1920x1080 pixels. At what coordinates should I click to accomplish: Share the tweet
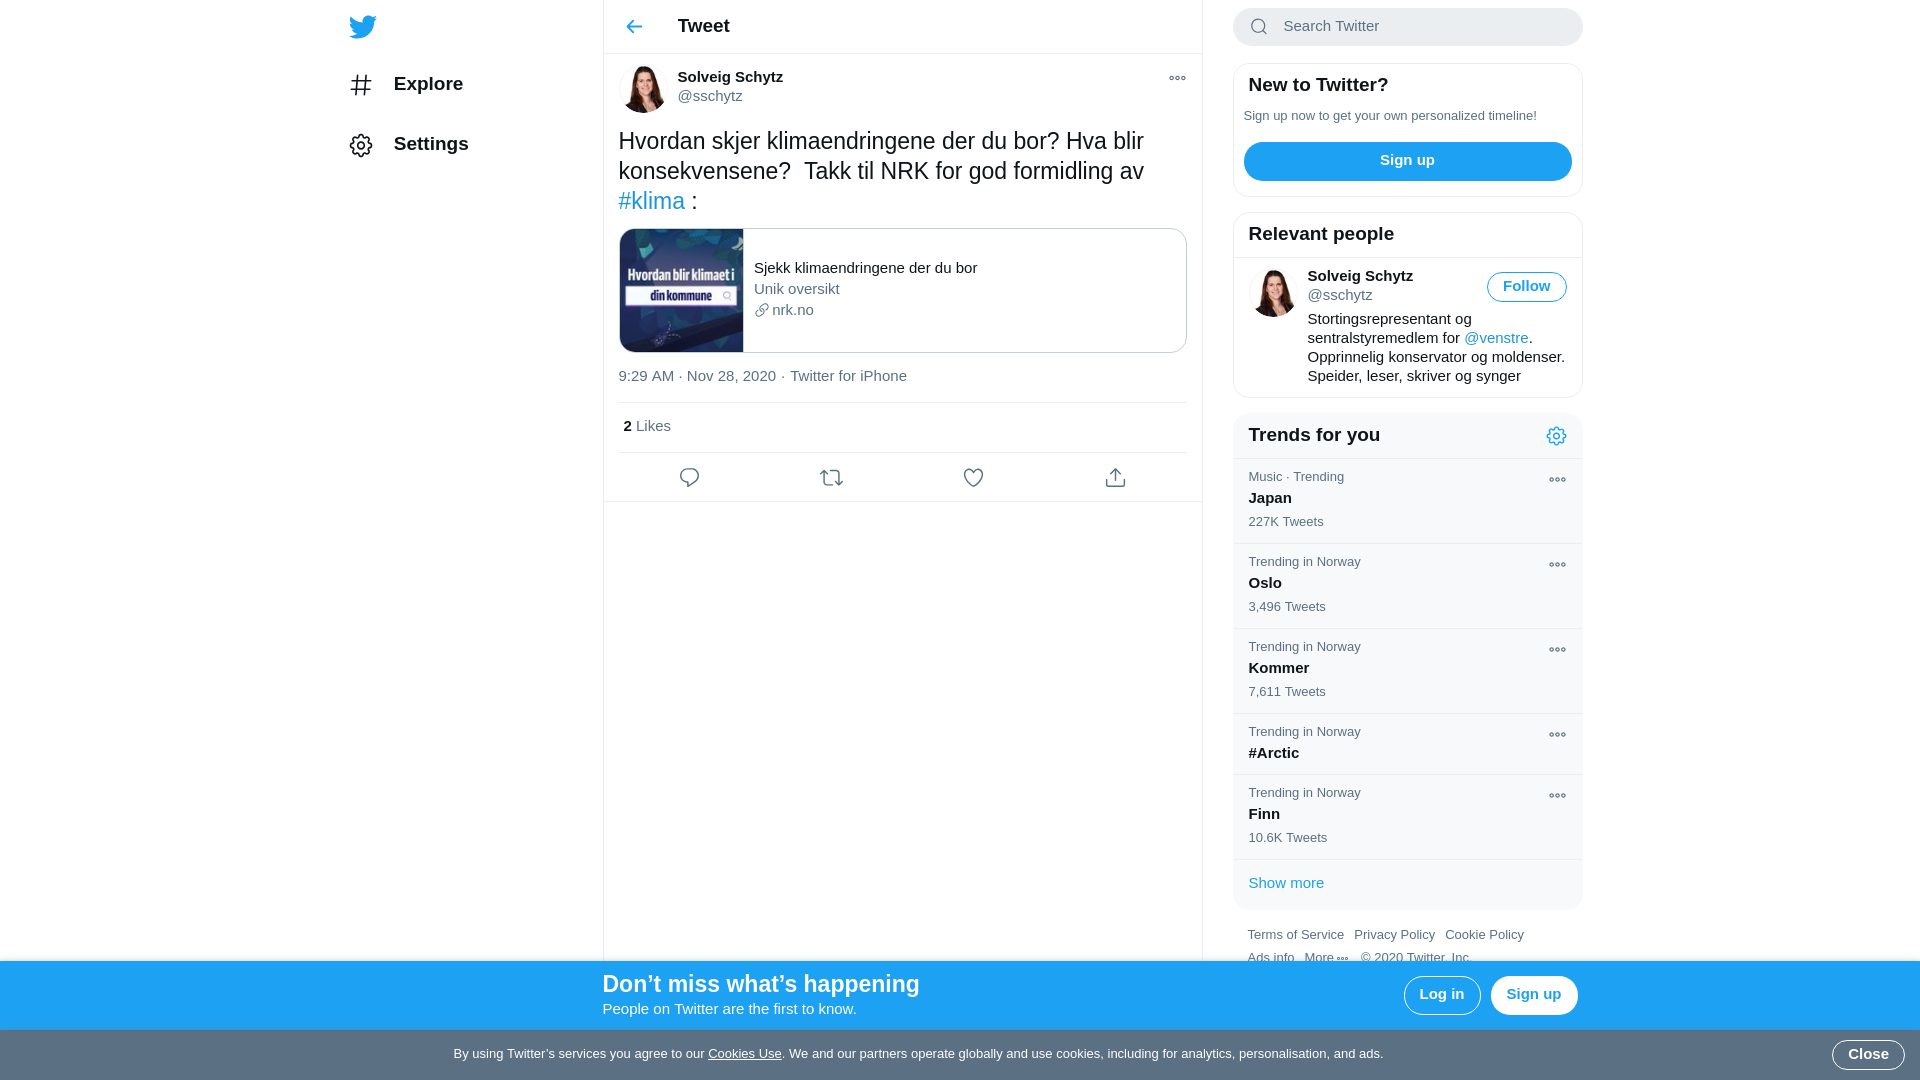1115,478
